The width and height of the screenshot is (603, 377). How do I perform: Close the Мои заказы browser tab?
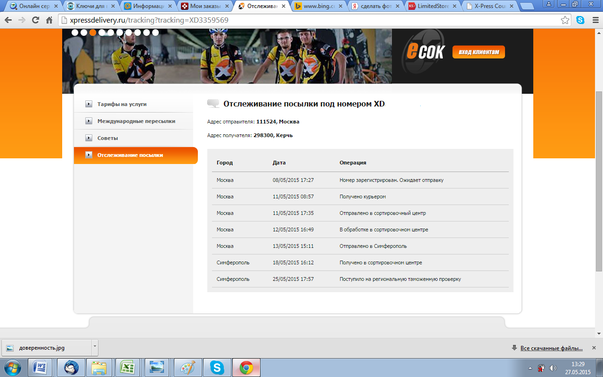227,6
